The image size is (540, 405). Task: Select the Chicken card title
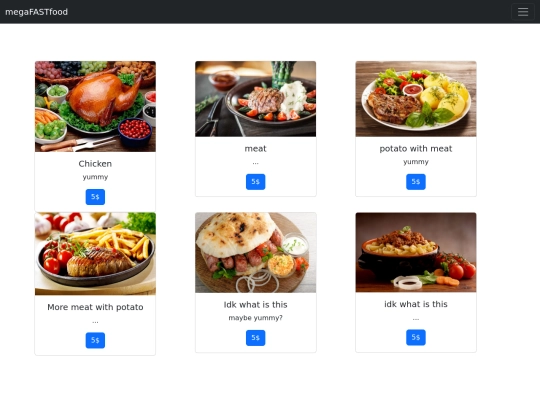click(95, 164)
